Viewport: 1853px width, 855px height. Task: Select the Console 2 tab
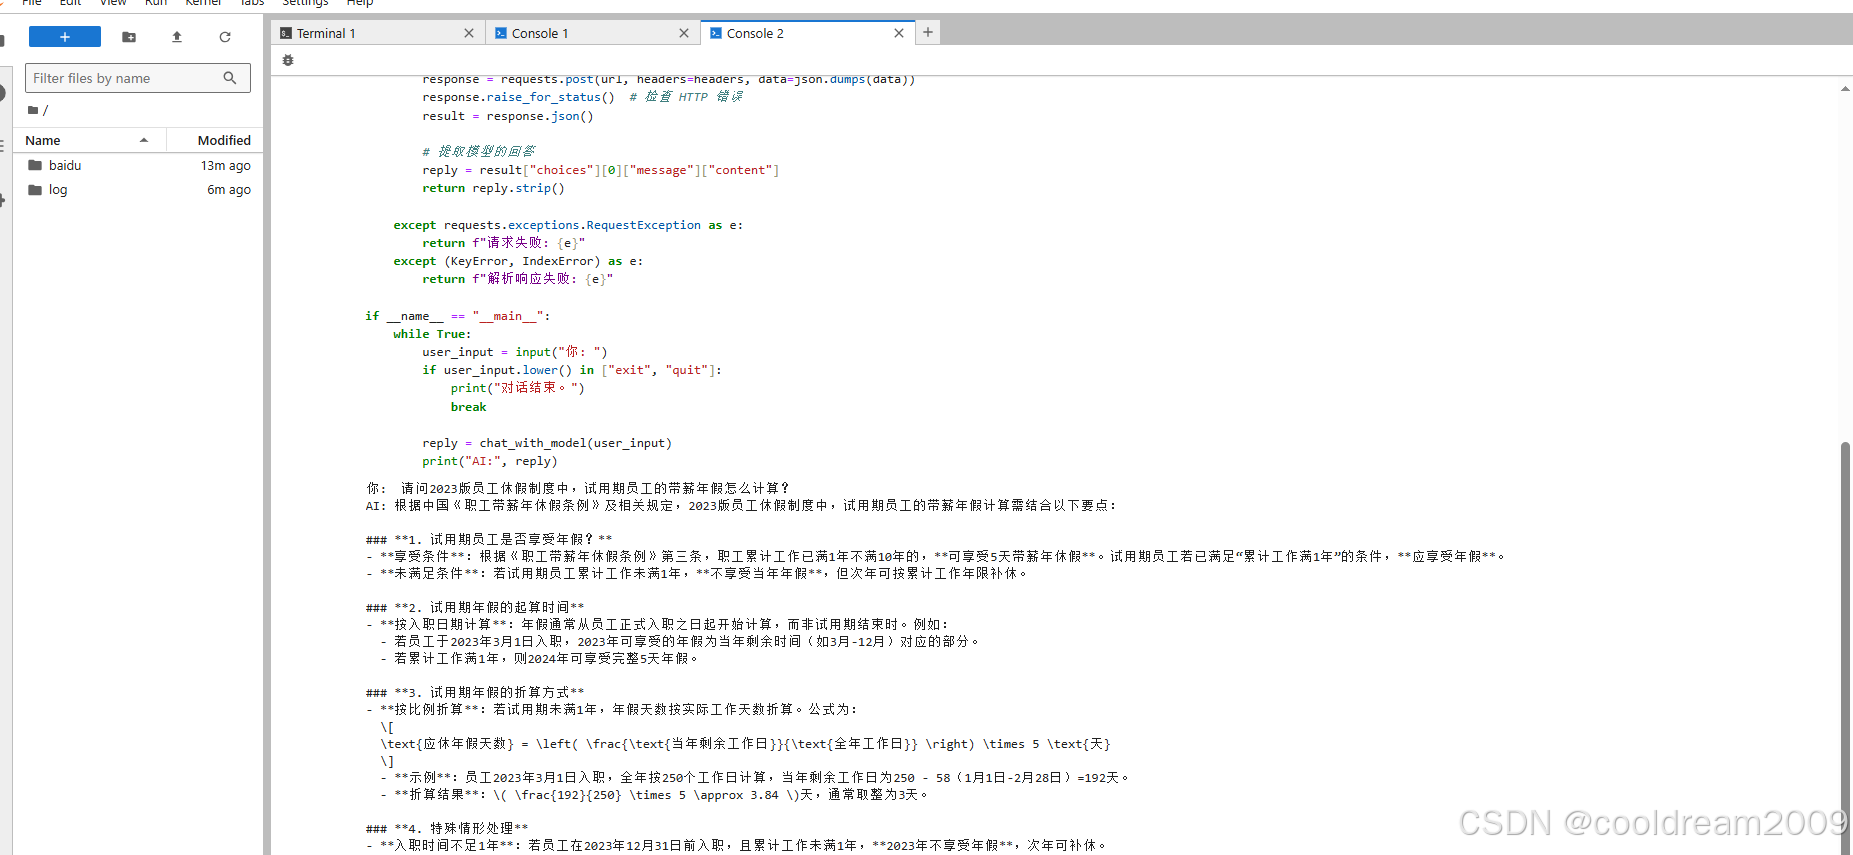pos(807,33)
